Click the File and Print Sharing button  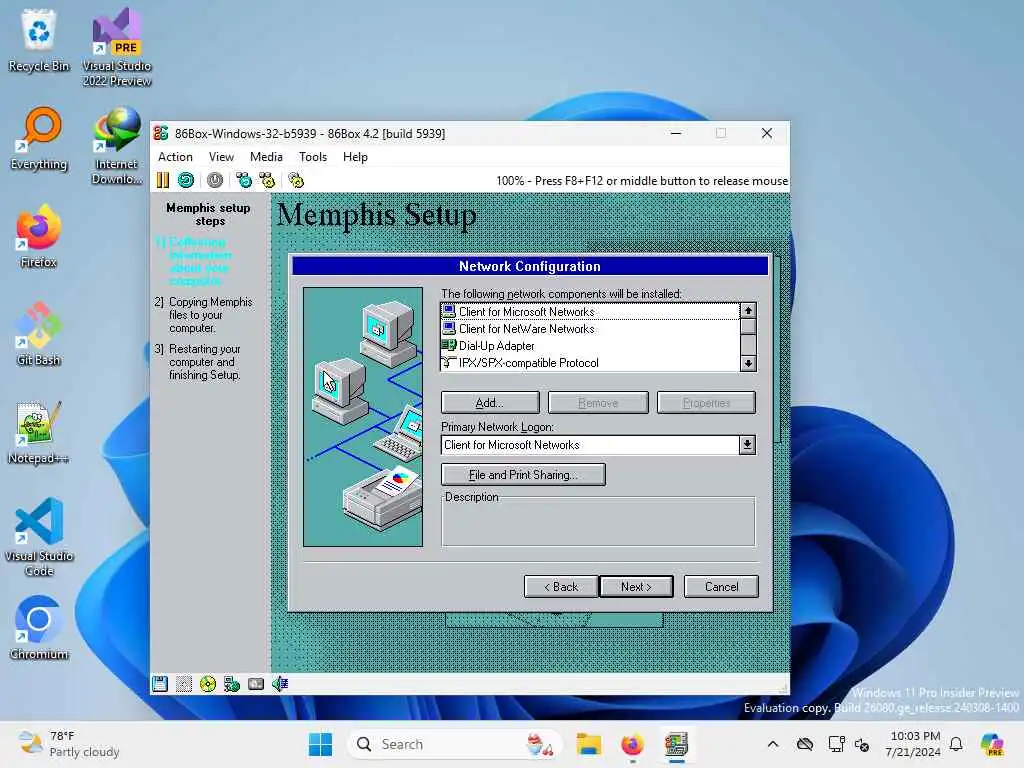click(x=523, y=475)
